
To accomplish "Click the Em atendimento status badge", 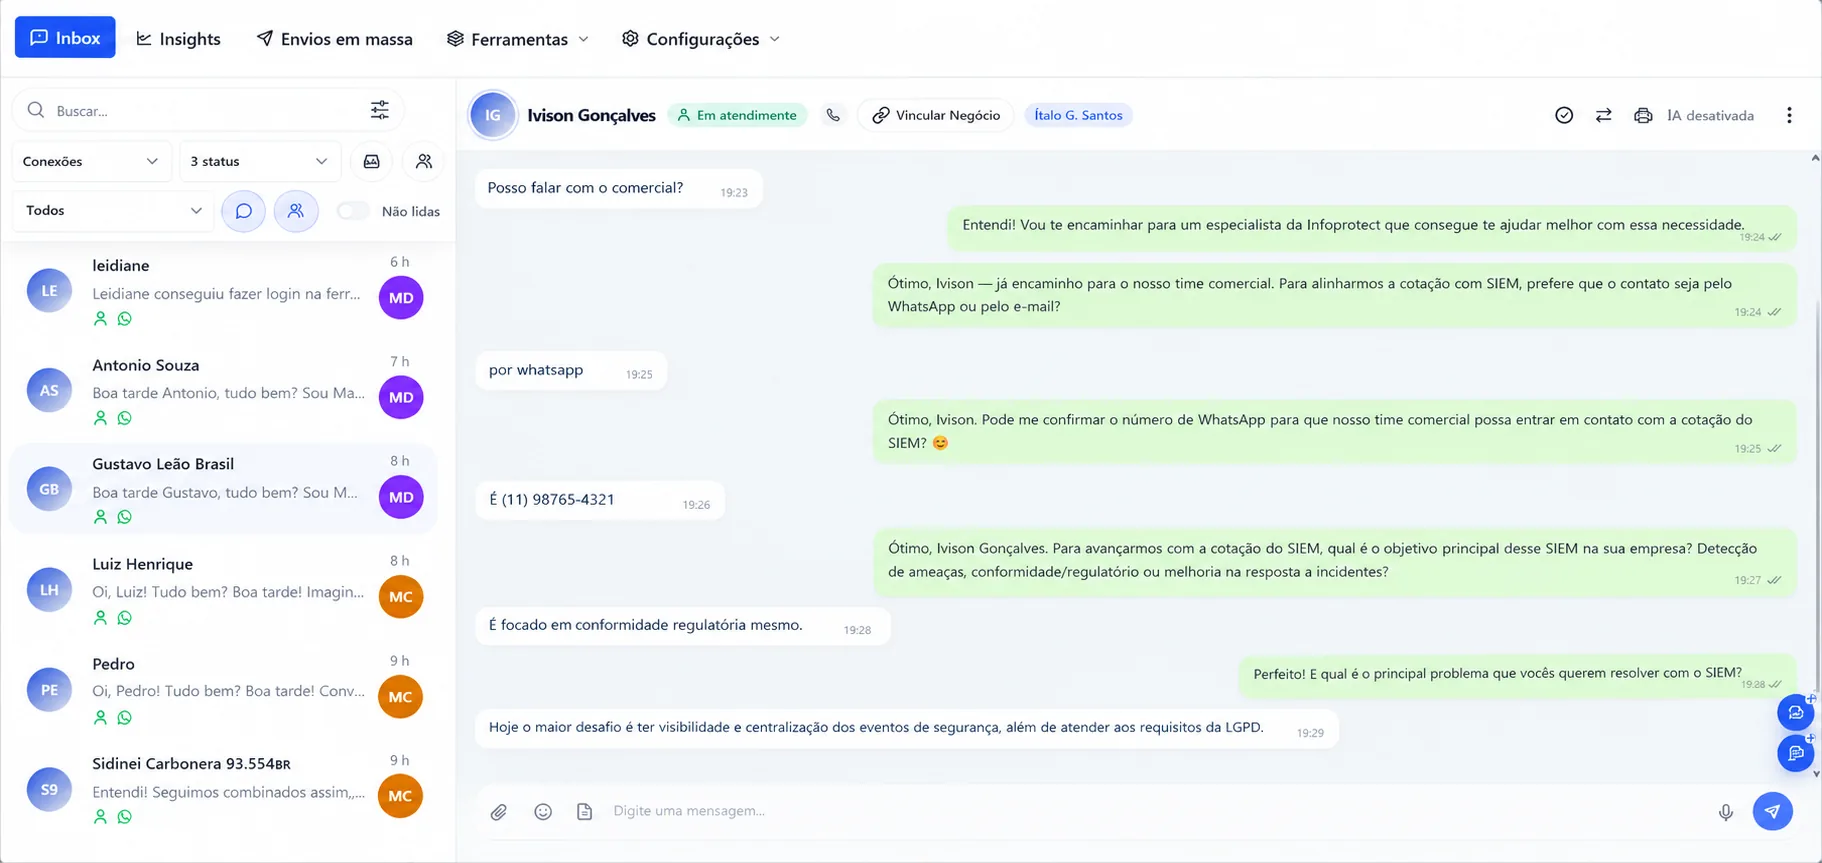I will pyautogui.click(x=738, y=115).
